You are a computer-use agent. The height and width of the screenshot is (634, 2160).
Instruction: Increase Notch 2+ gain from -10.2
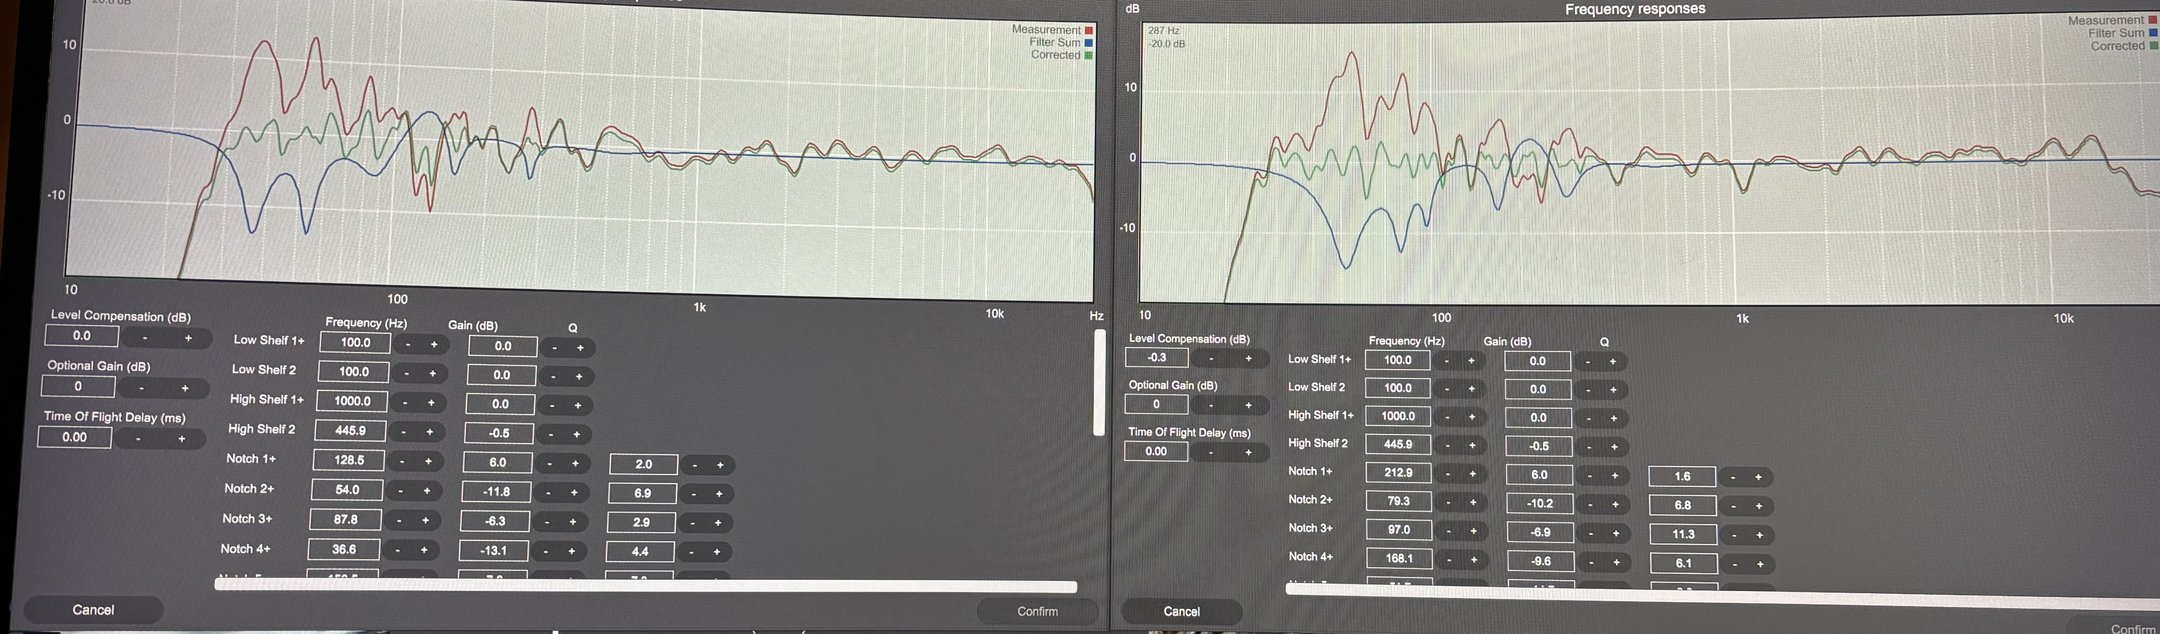1615,505
